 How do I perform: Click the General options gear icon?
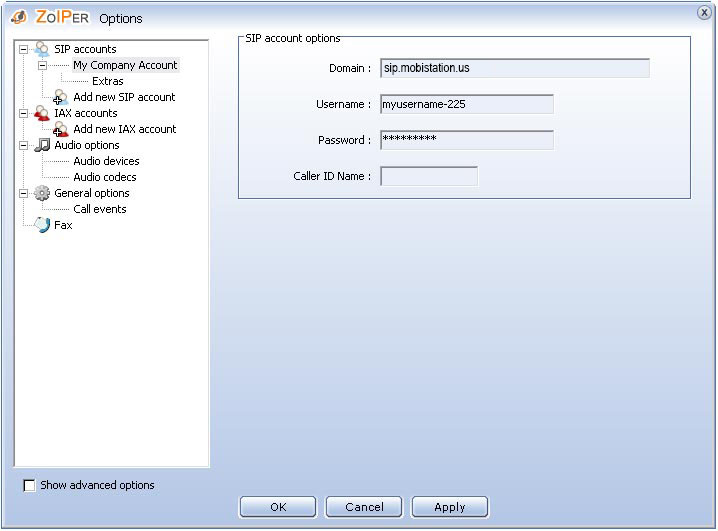click(x=42, y=193)
